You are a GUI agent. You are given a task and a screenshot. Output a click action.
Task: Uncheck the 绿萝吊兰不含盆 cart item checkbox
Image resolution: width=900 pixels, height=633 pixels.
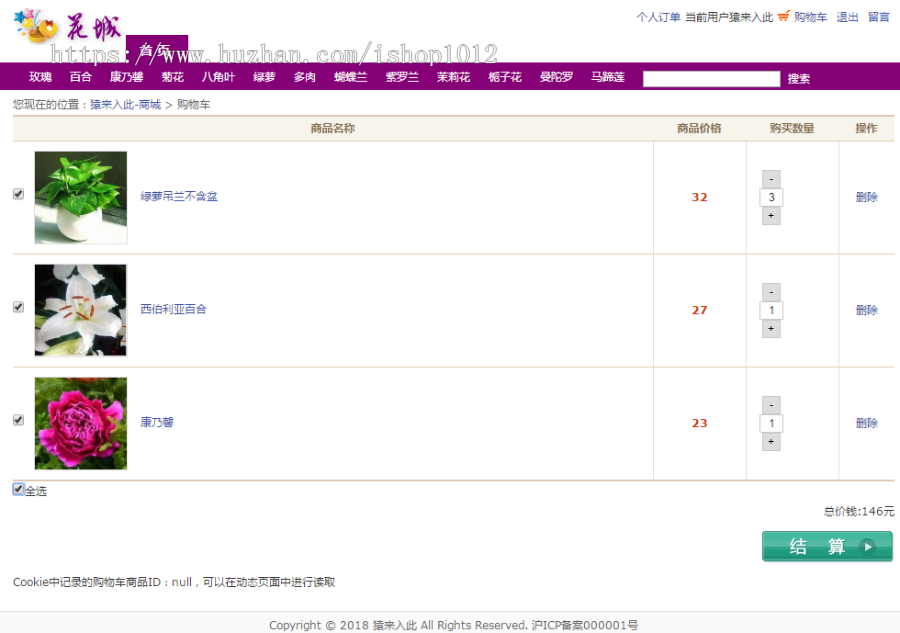click(17, 194)
